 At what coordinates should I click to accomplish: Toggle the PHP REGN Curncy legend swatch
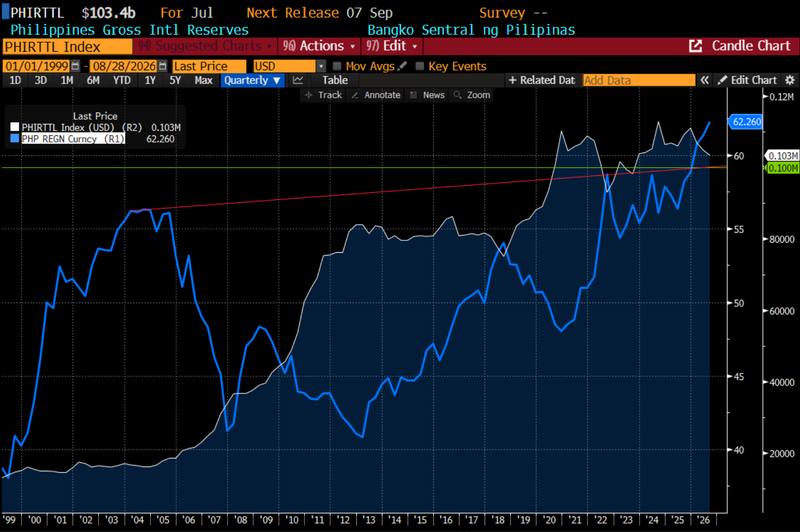pyautogui.click(x=15, y=138)
